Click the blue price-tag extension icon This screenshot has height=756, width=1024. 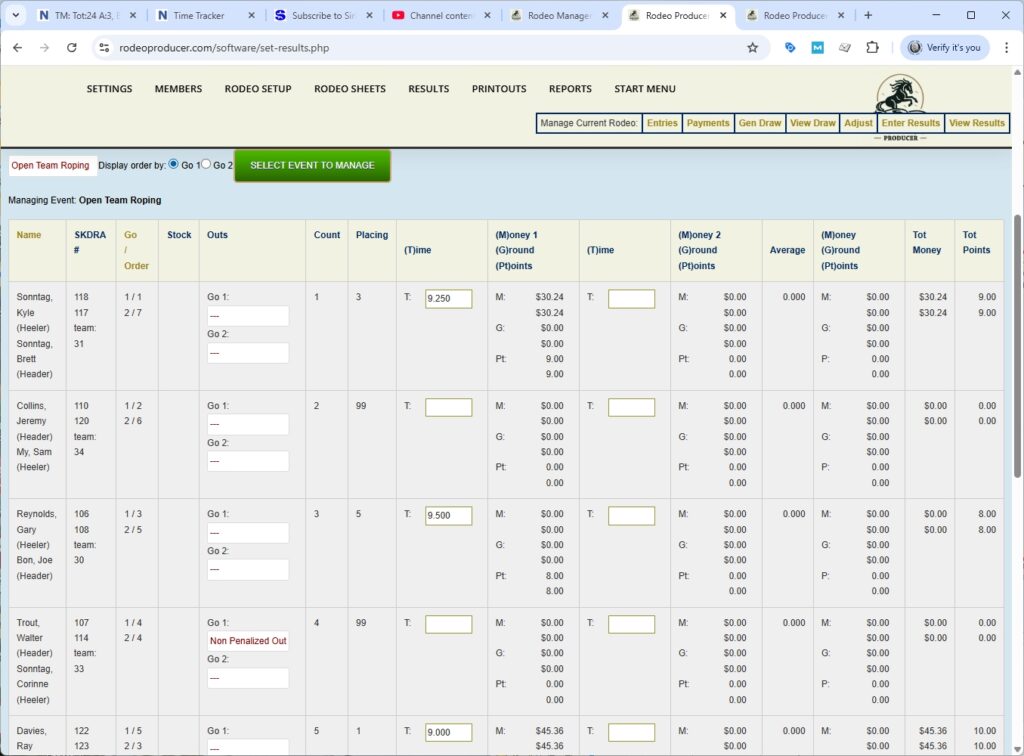(790, 47)
